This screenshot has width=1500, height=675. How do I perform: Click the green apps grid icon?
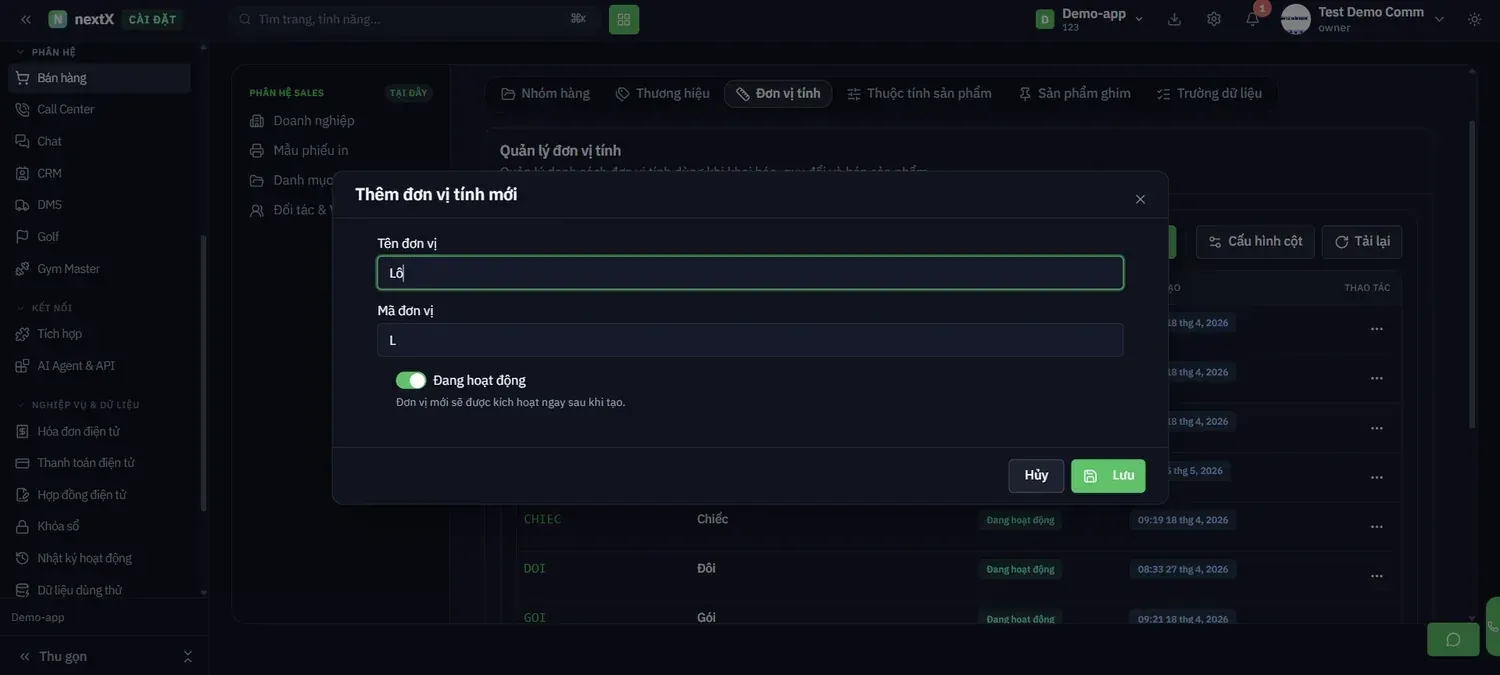coord(624,19)
